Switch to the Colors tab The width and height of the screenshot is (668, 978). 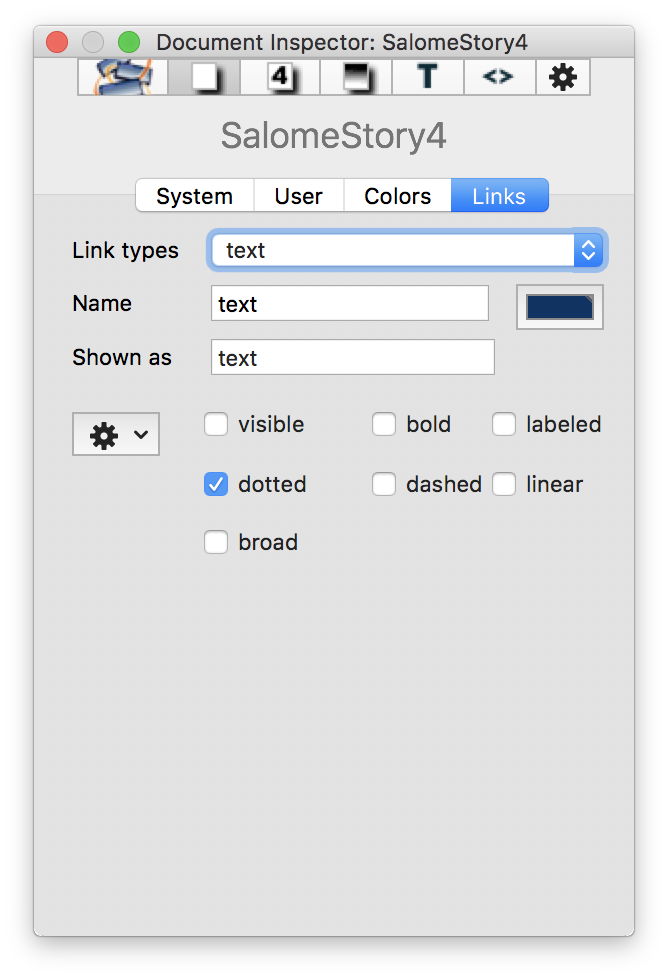pos(397,196)
